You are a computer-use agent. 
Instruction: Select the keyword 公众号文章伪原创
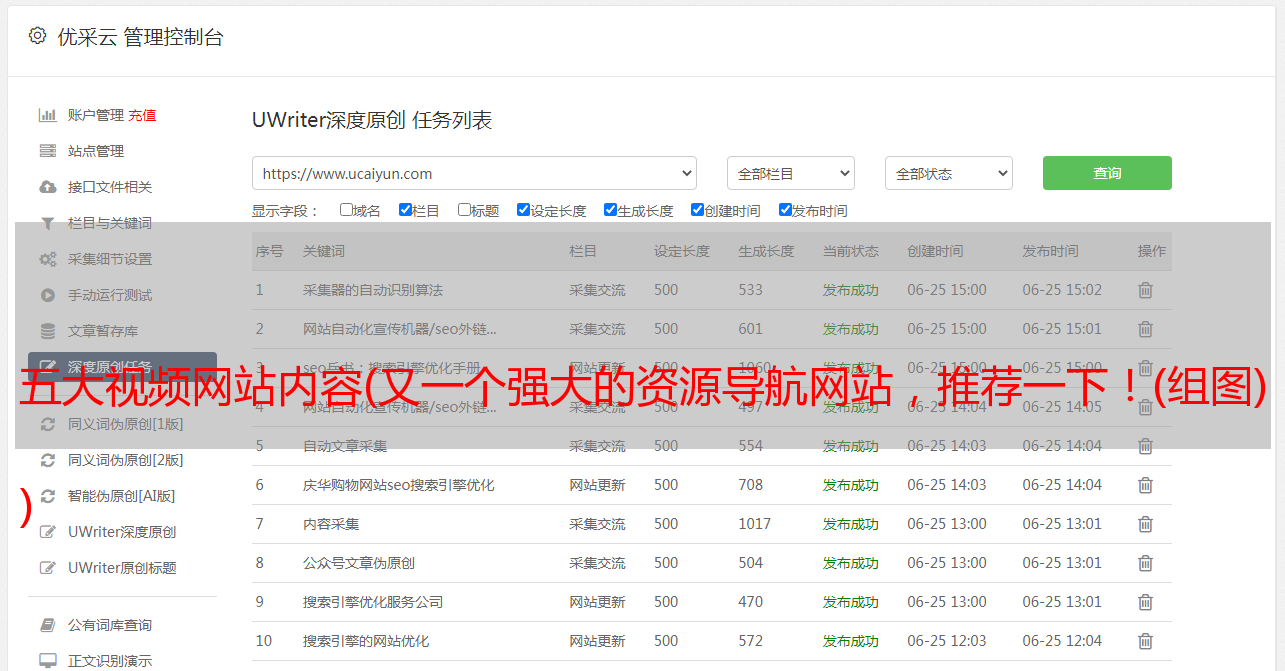coord(359,563)
